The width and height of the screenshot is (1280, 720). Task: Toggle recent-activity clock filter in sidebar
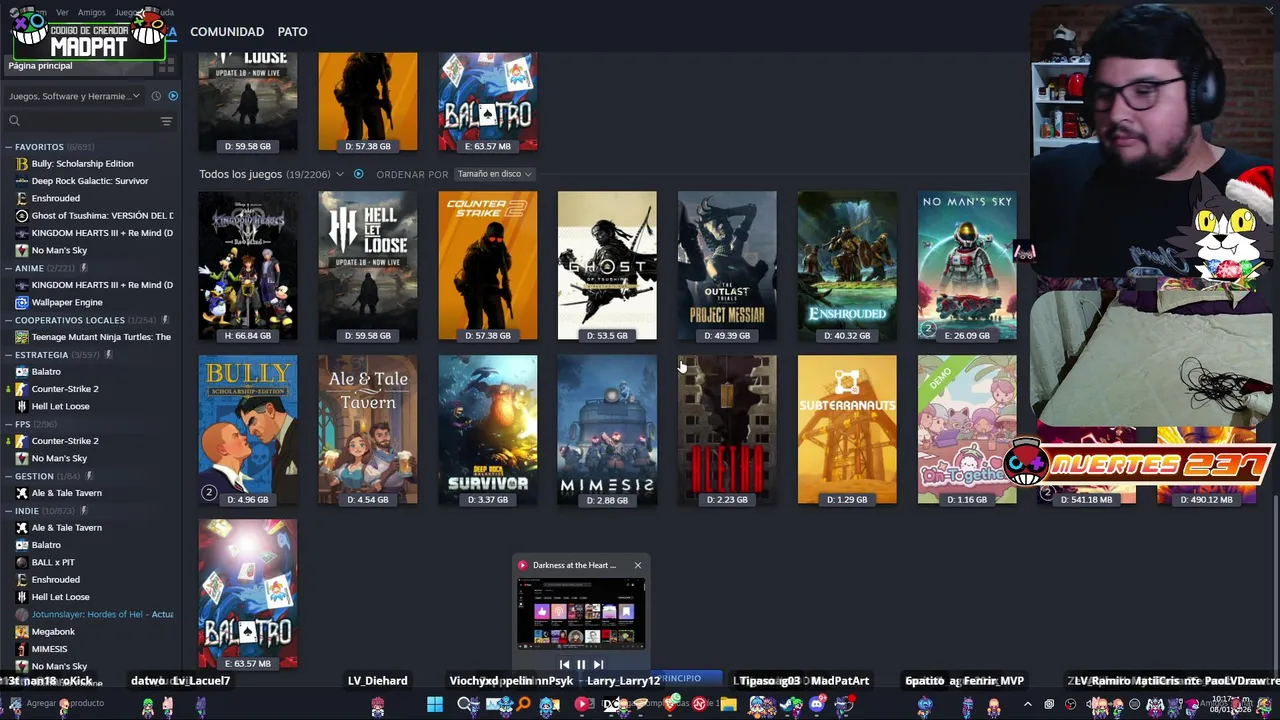(156, 96)
